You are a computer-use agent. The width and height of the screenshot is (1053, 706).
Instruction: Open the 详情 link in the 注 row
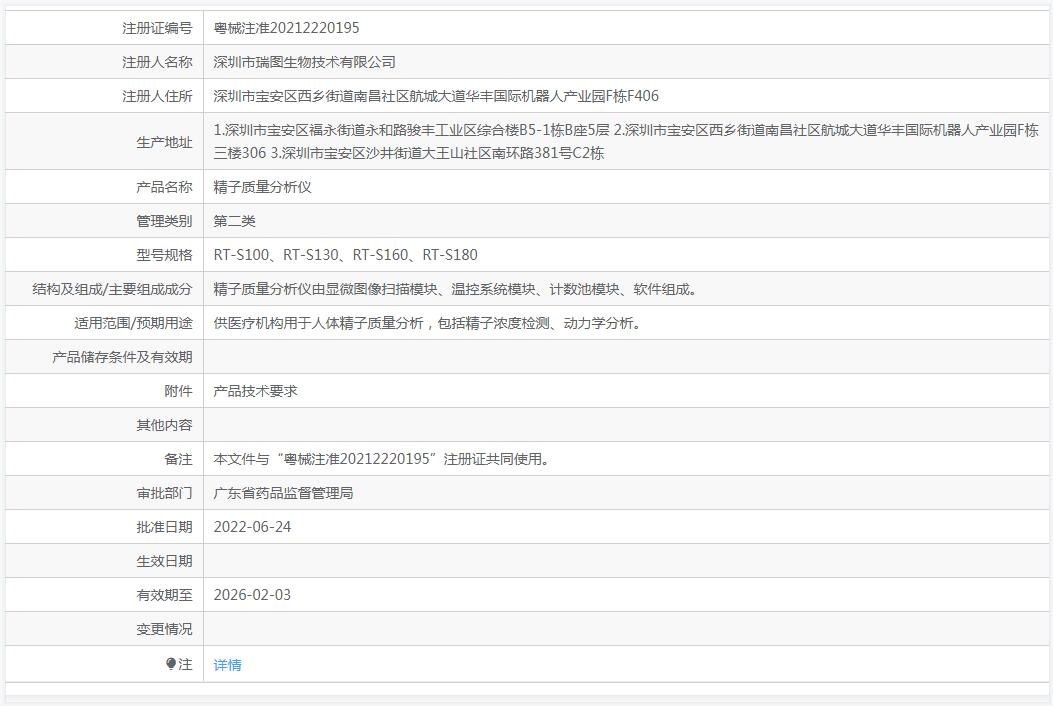228,665
